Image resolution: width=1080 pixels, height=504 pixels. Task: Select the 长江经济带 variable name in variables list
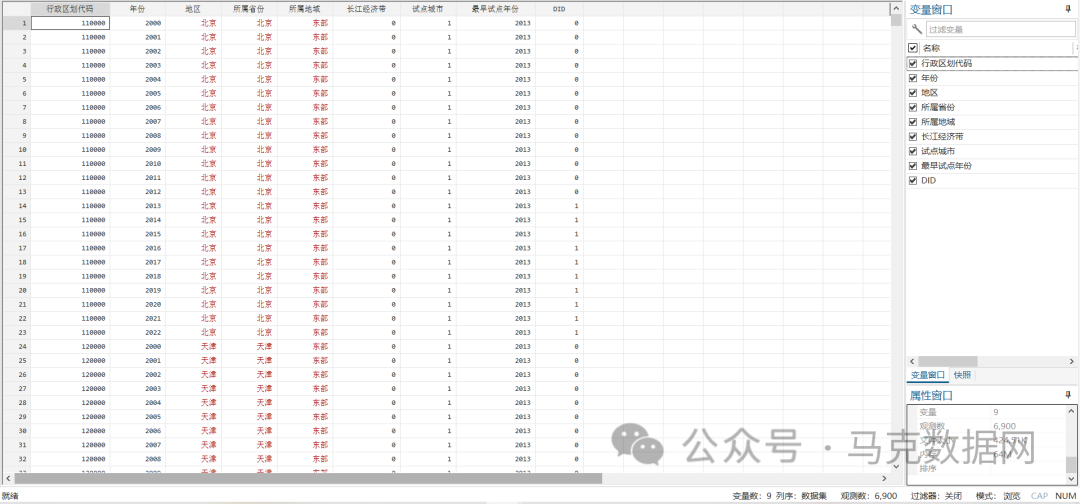942,136
